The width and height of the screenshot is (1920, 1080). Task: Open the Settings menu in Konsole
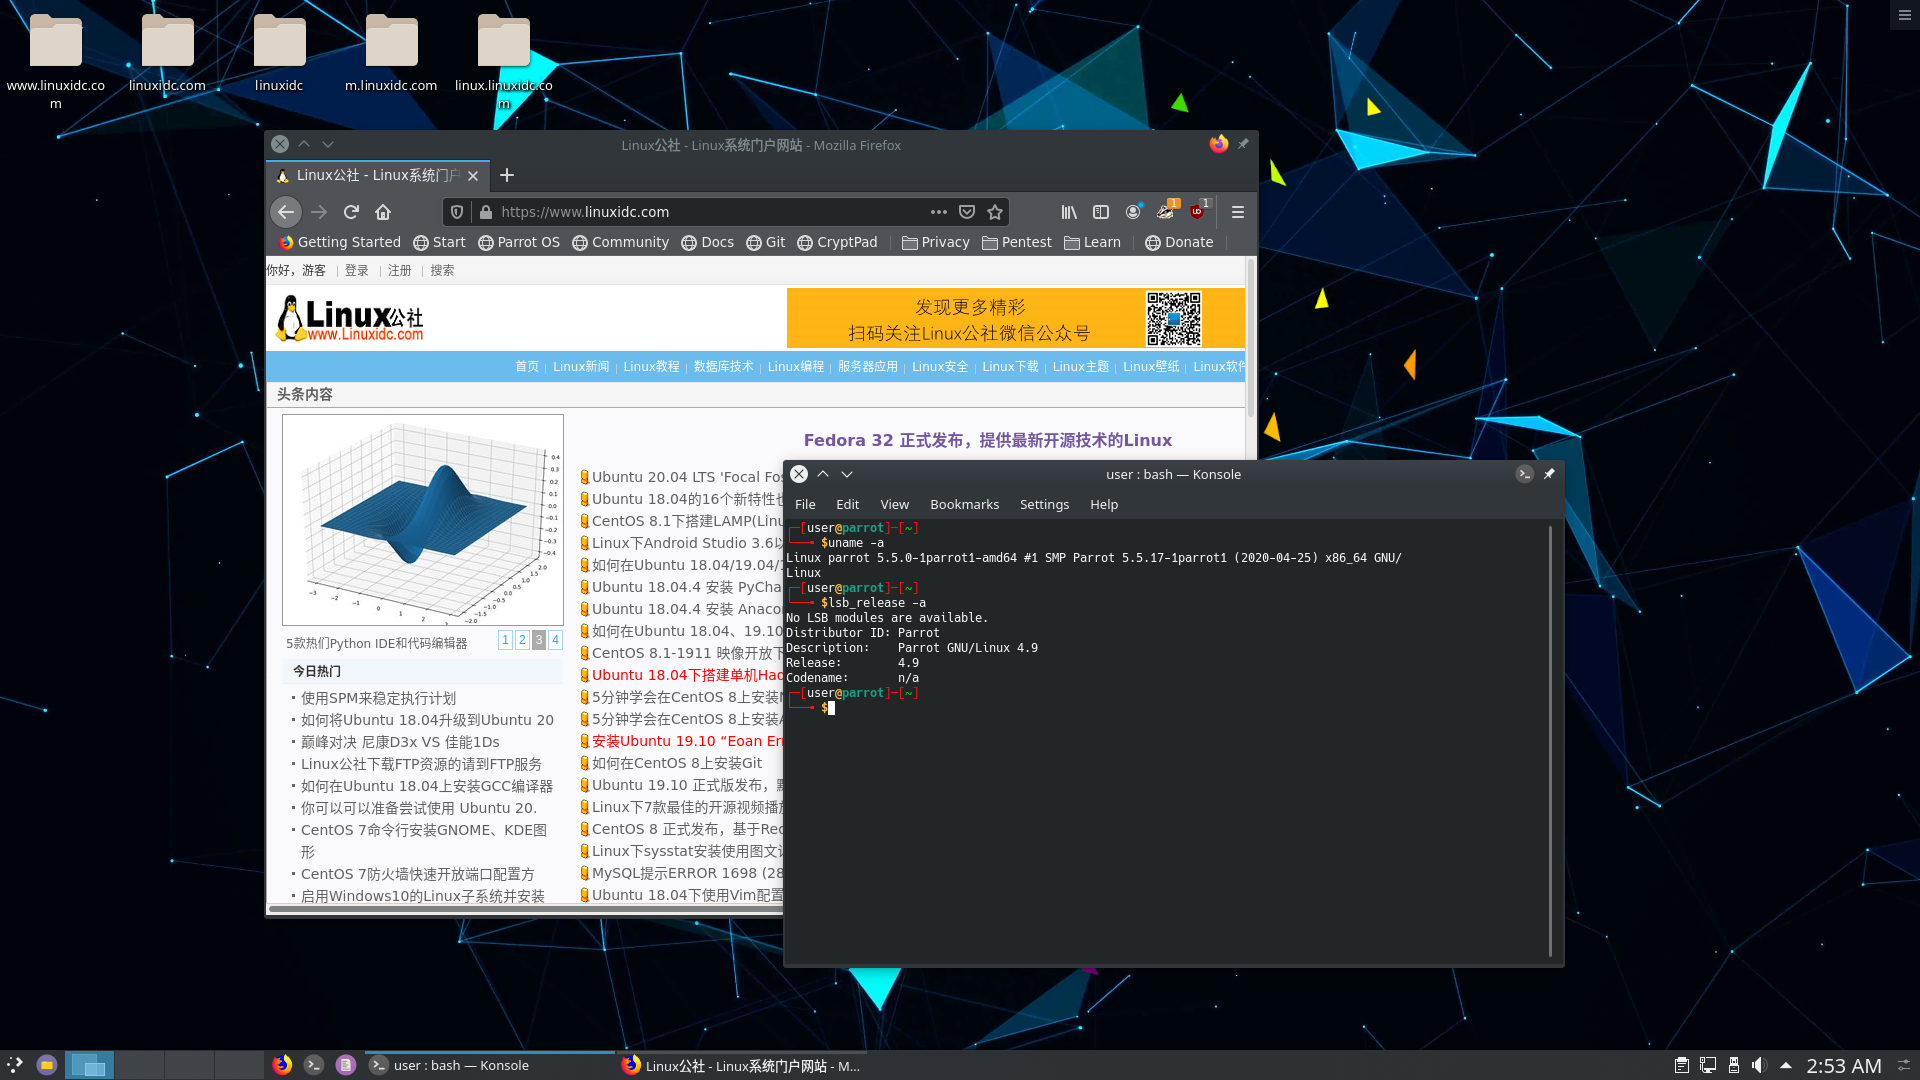[1044, 504]
